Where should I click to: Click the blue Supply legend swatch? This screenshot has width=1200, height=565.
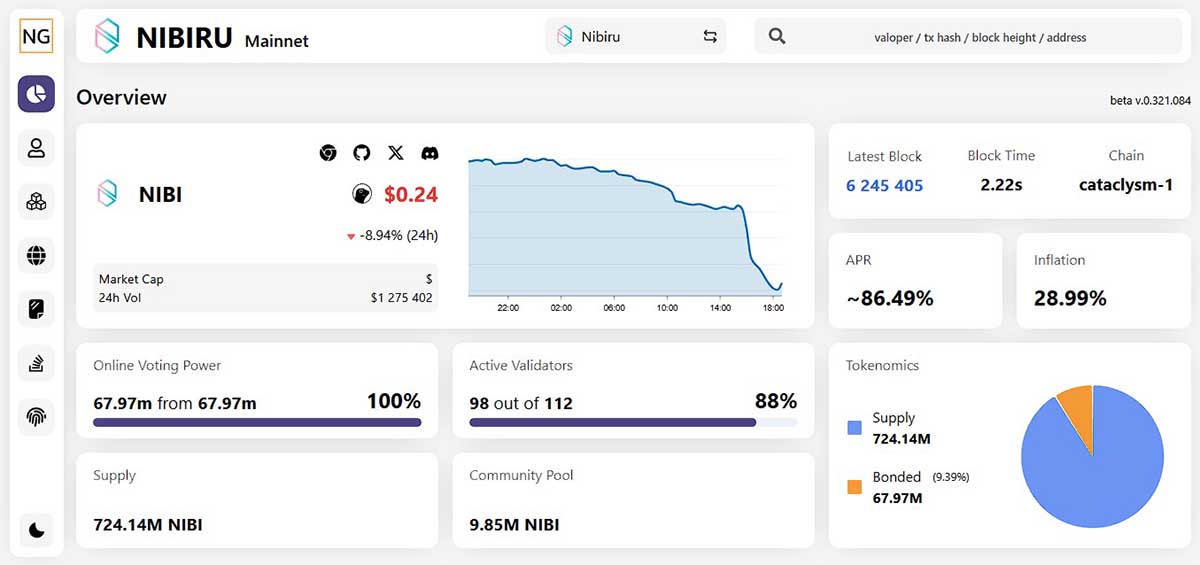pos(854,428)
